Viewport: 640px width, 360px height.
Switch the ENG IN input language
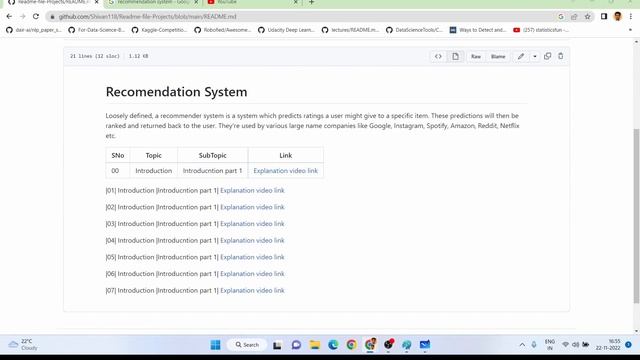click(550, 344)
